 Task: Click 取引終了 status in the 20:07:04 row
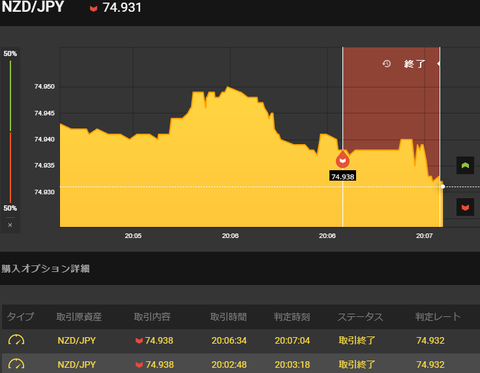coord(357,341)
